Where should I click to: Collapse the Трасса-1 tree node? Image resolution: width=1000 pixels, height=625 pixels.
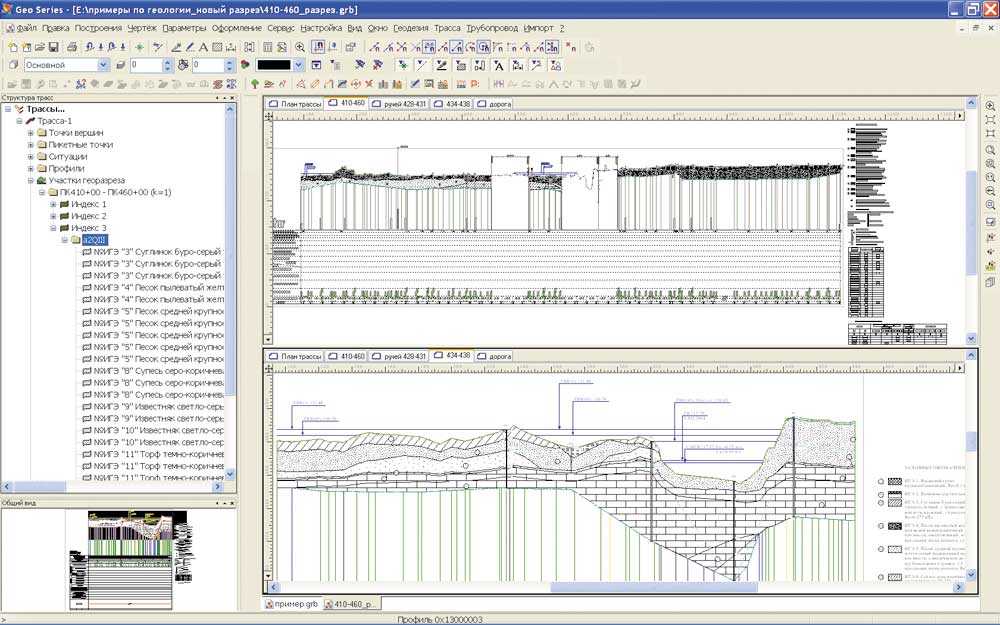coord(19,121)
